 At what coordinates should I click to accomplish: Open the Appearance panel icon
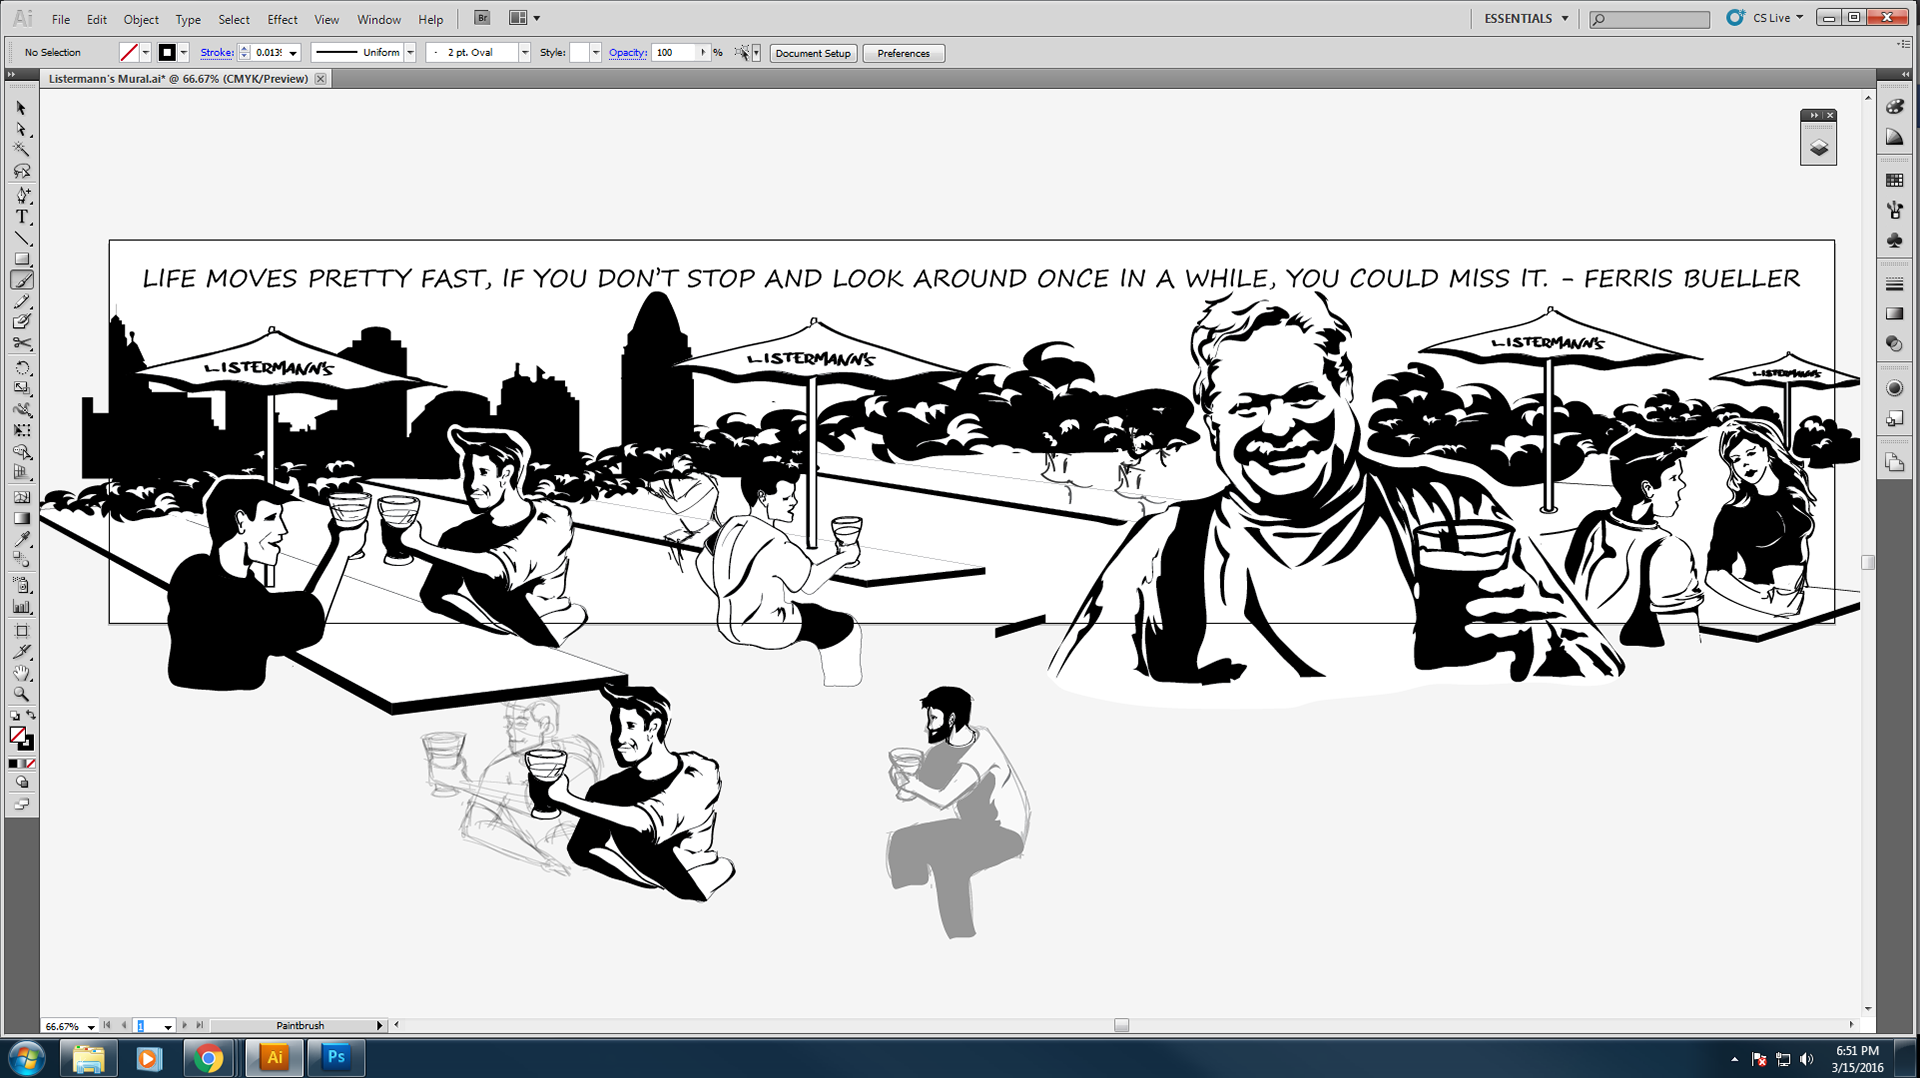pos(1894,388)
